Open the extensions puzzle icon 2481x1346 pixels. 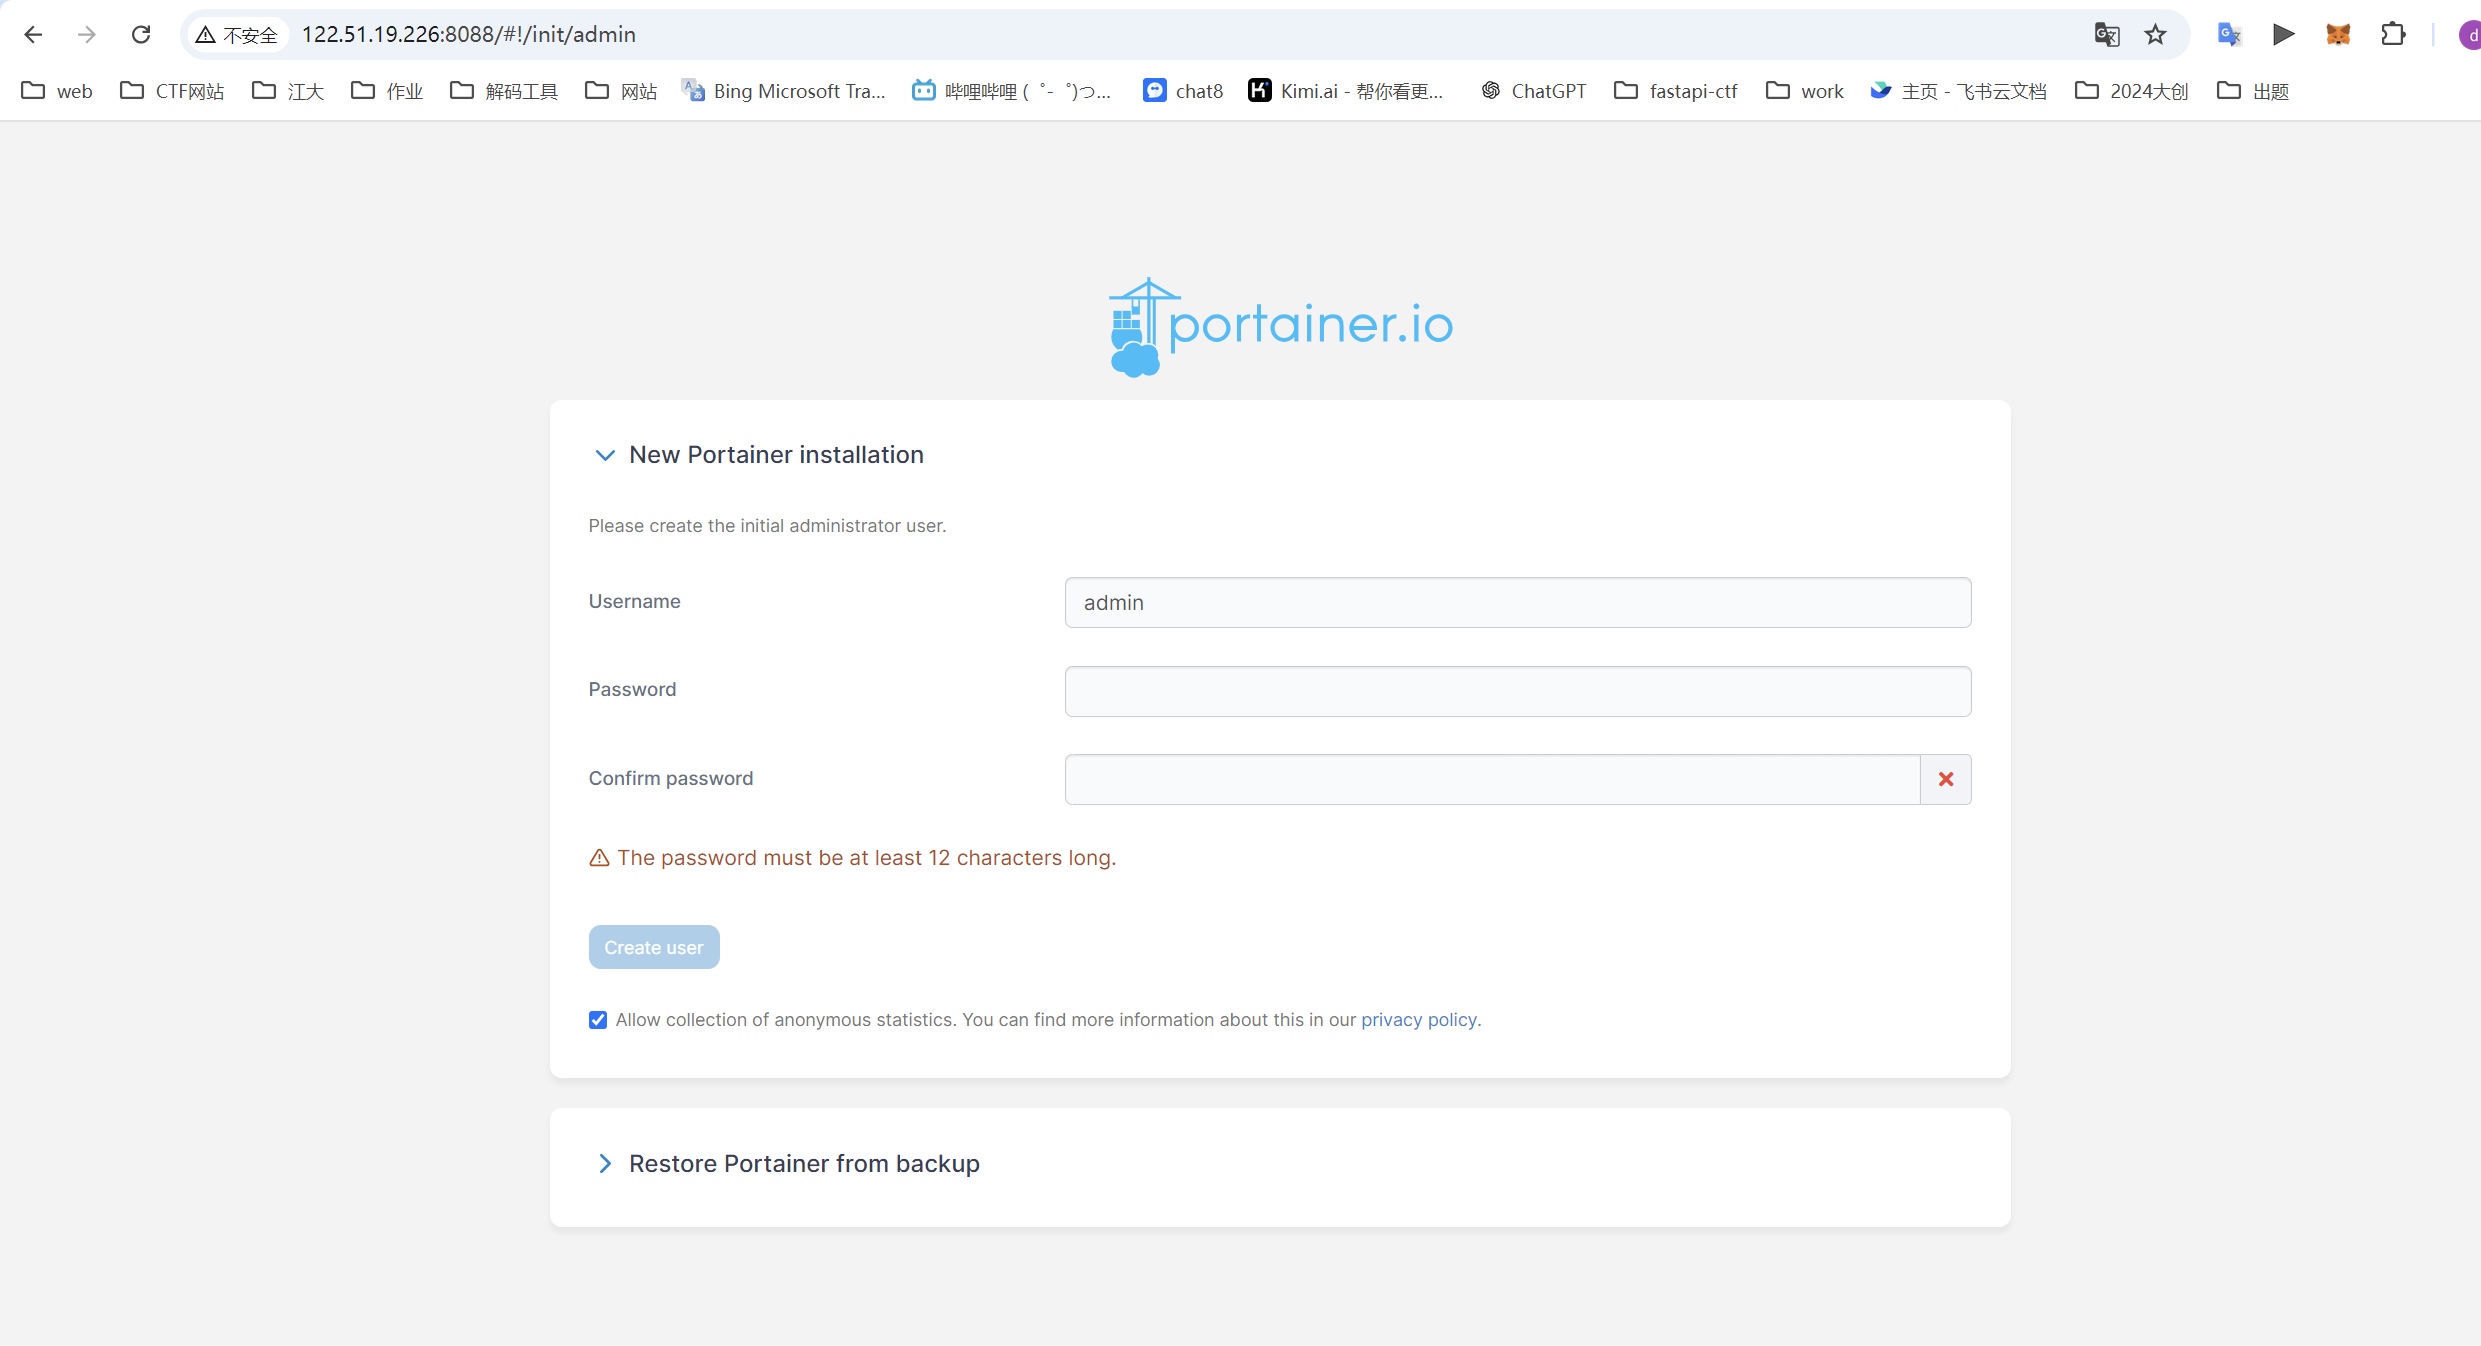tap(2393, 35)
